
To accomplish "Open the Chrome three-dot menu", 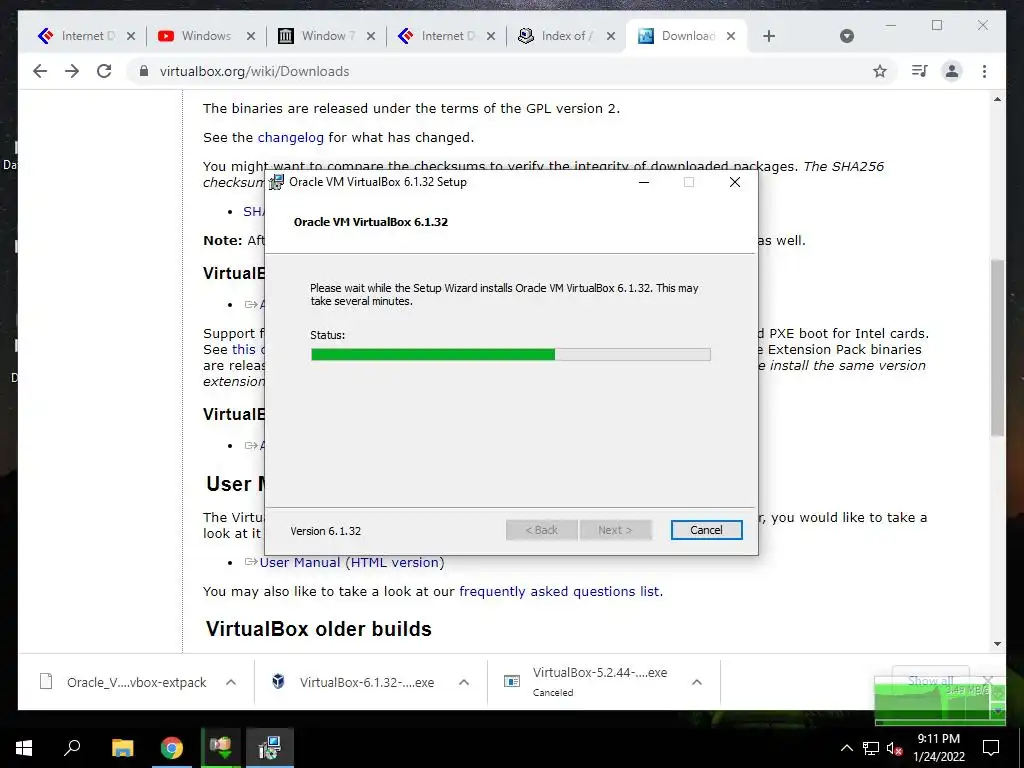I will pos(984,71).
